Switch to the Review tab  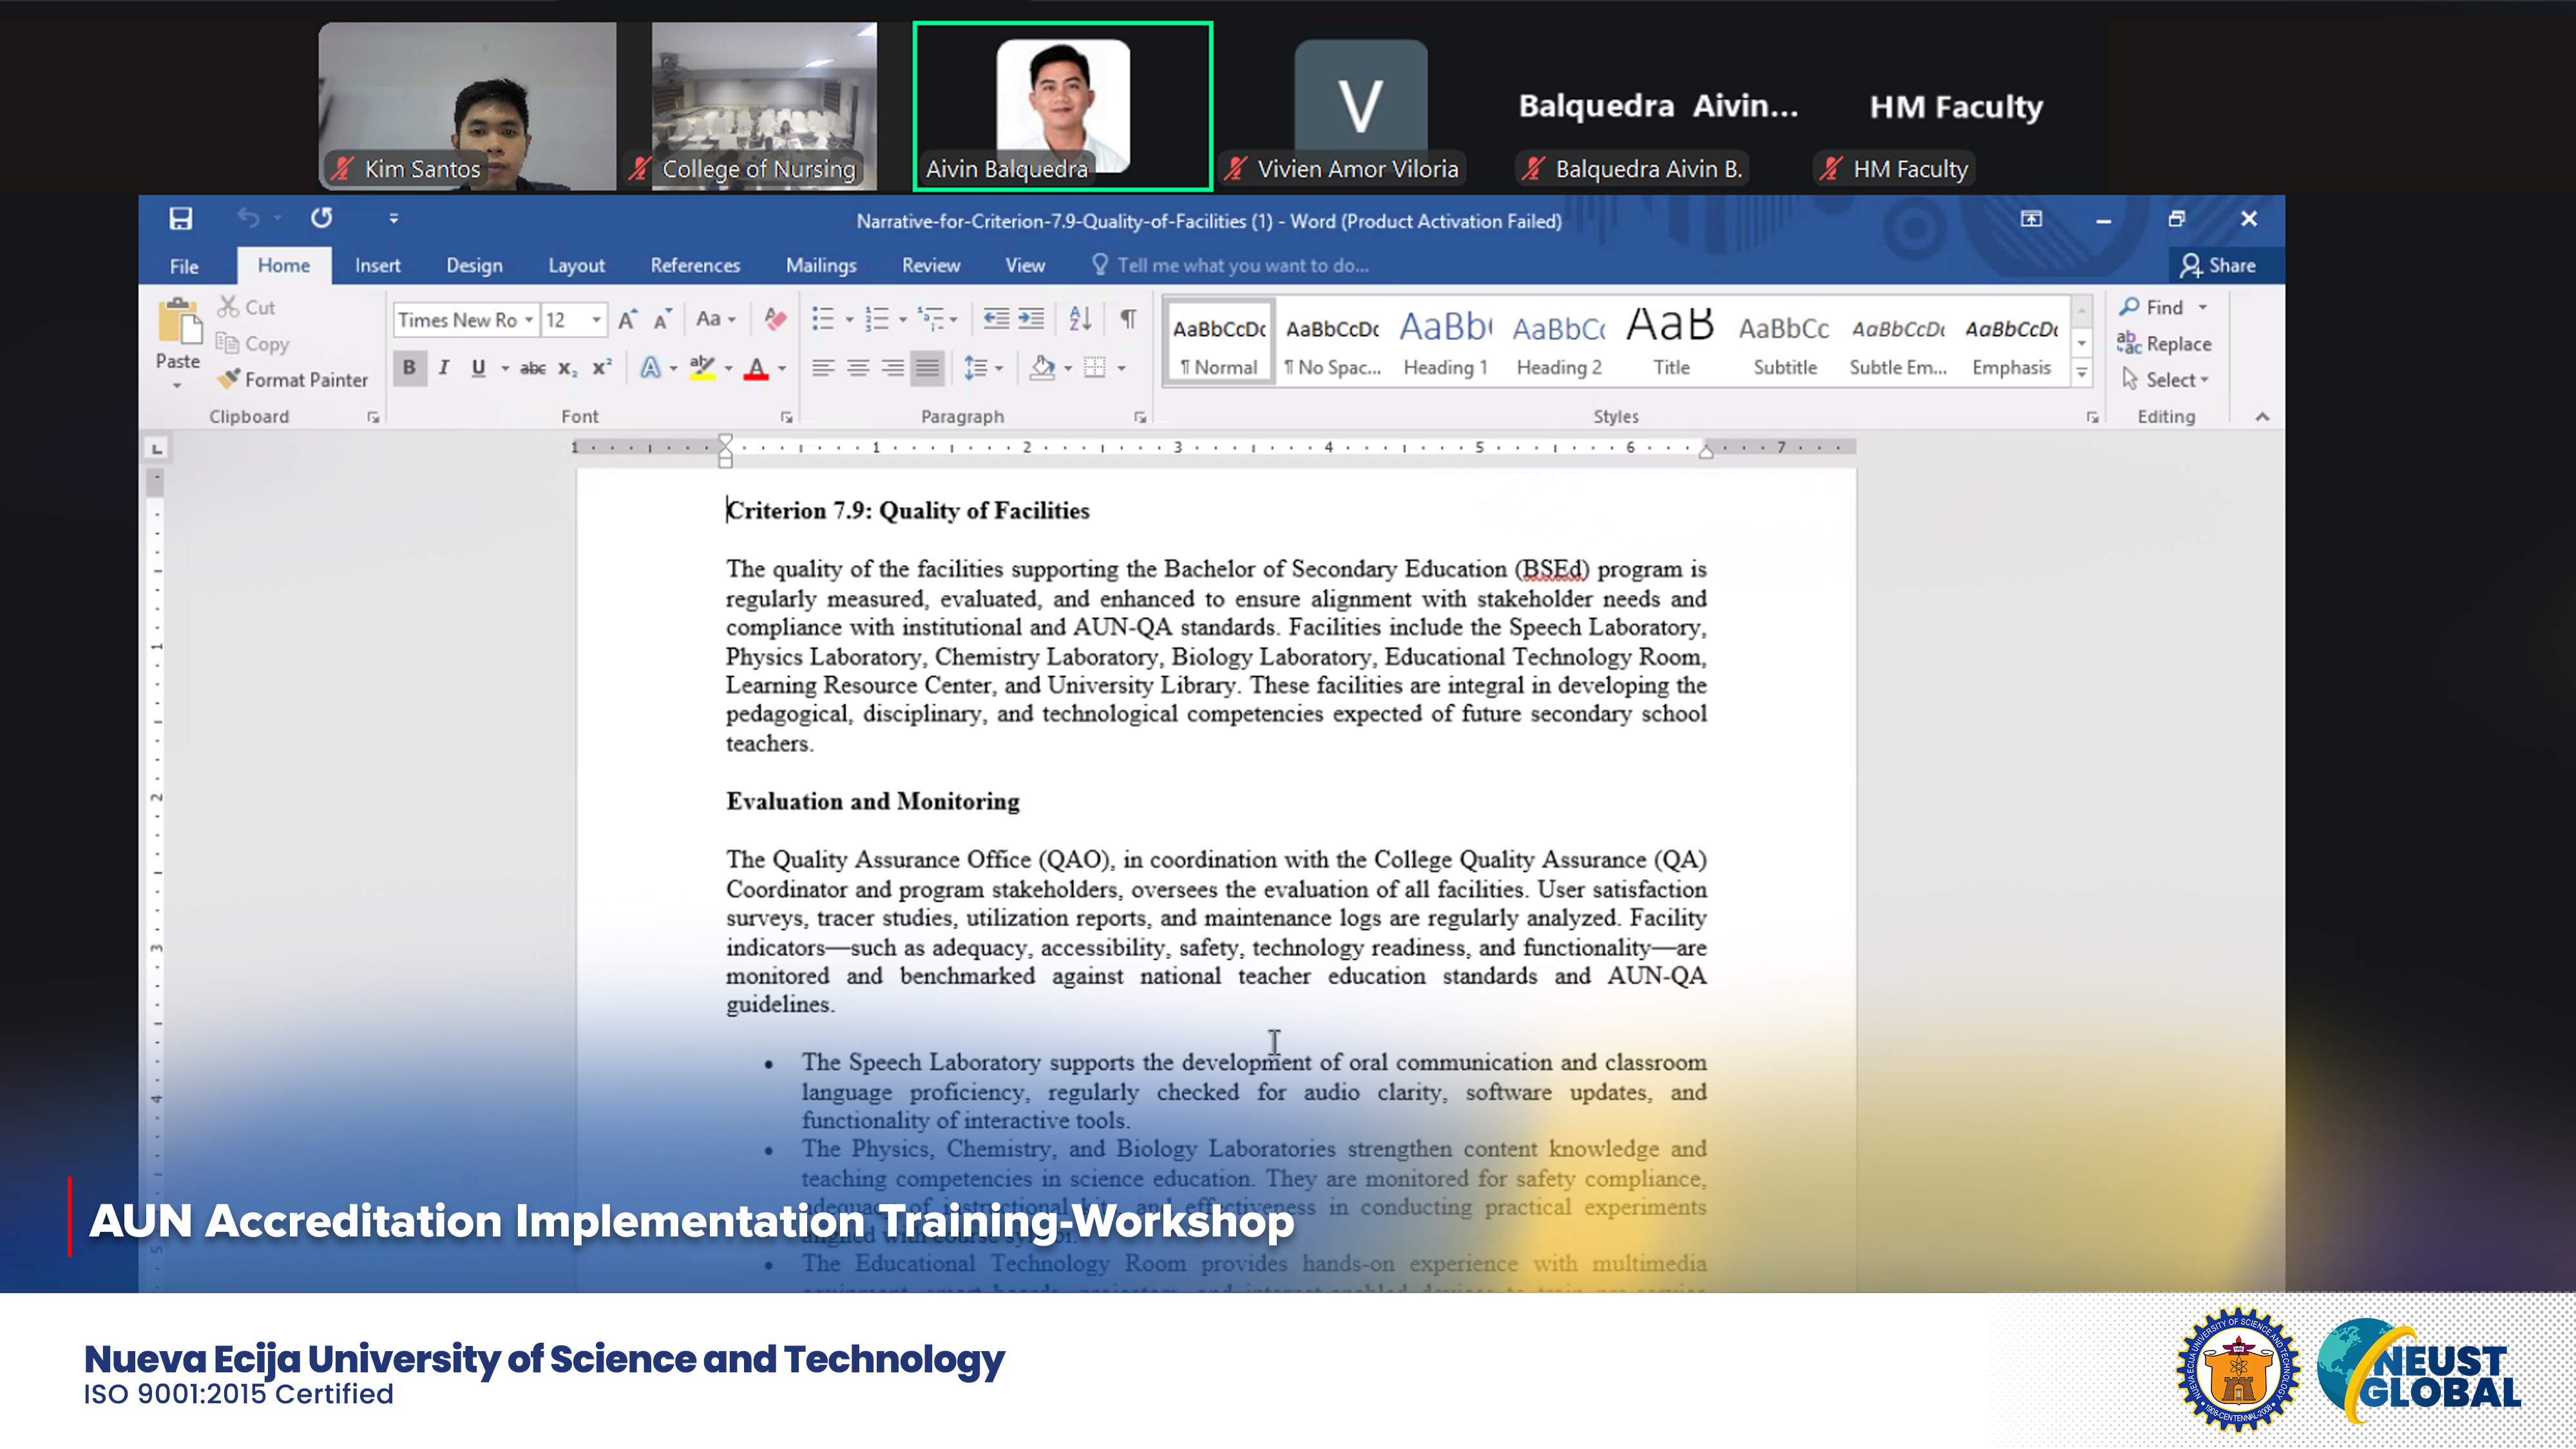pyautogui.click(x=930, y=265)
